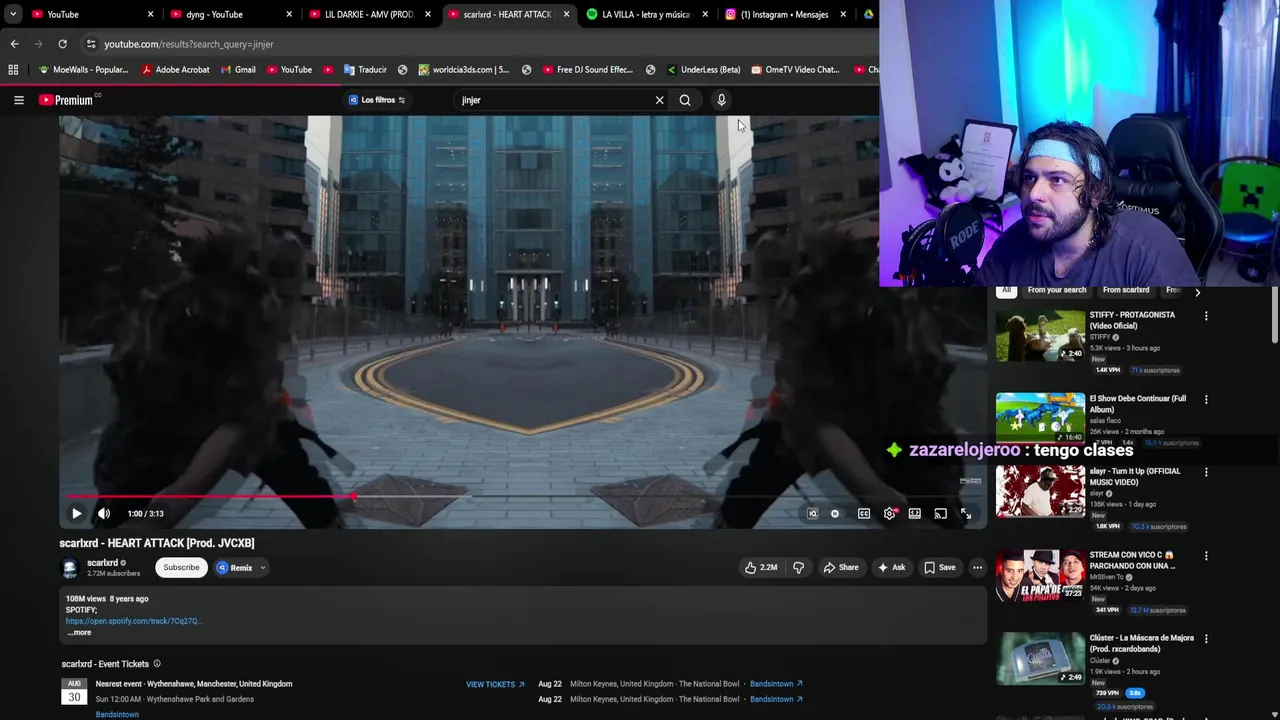Open slayr - Turn It Up thumbnail
Screen dimensions: 1280x720
pos(1040,491)
